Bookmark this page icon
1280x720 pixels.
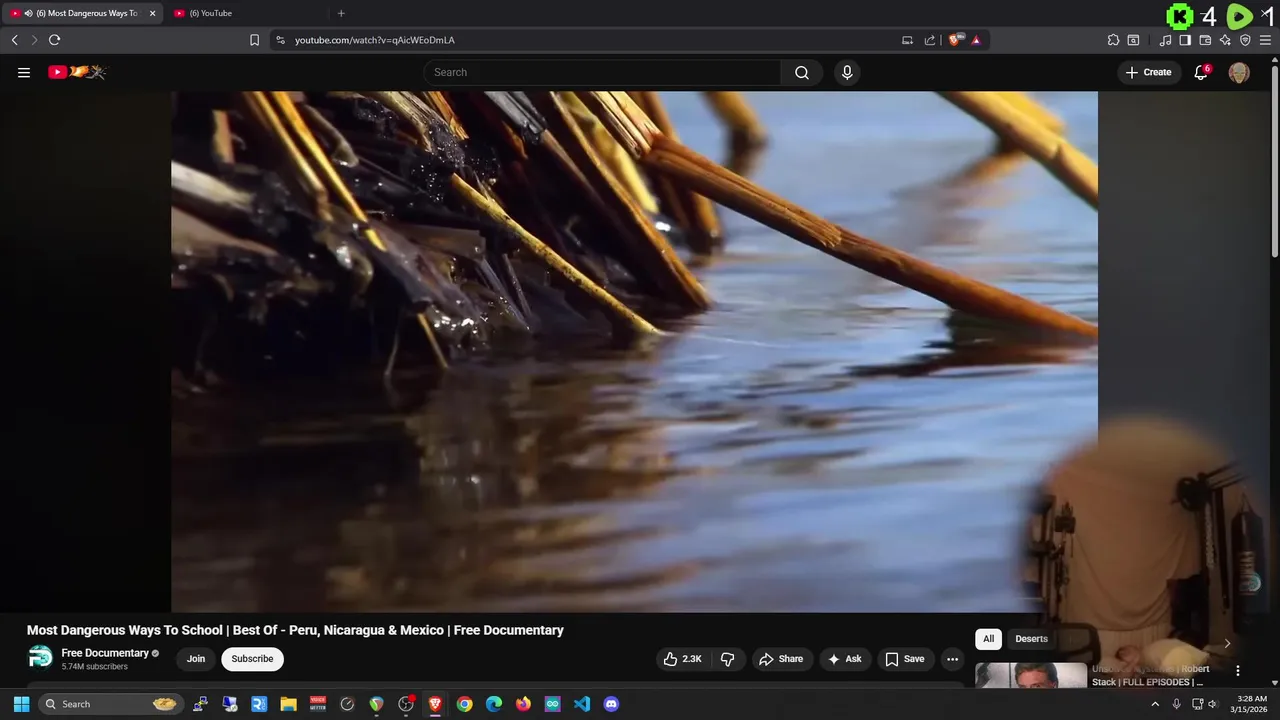[x=254, y=40]
